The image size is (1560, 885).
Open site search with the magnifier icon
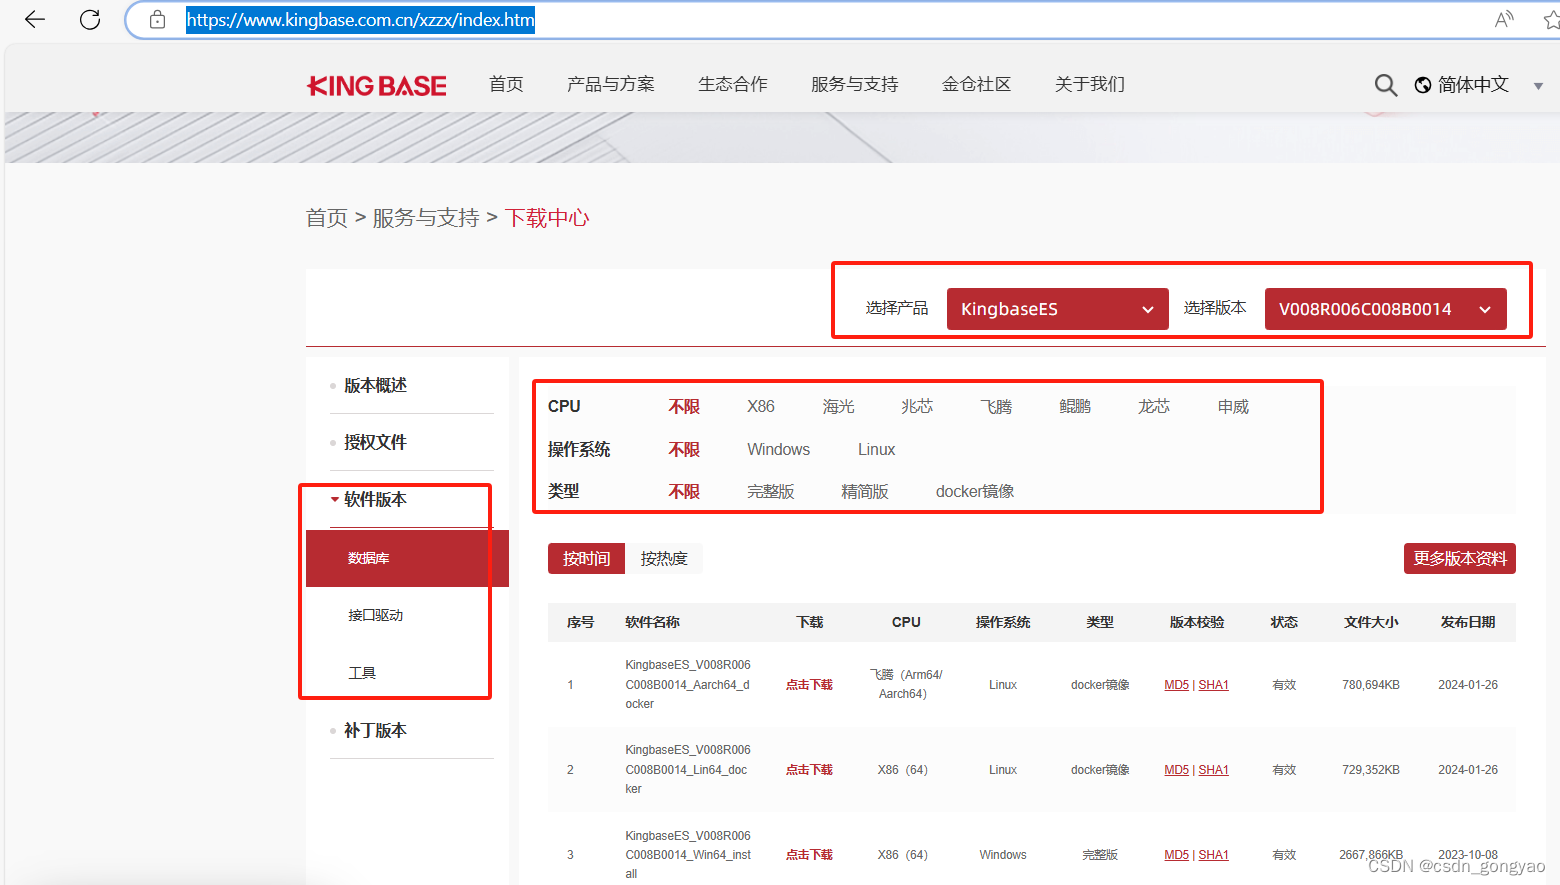pyautogui.click(x=1385, y=85)
